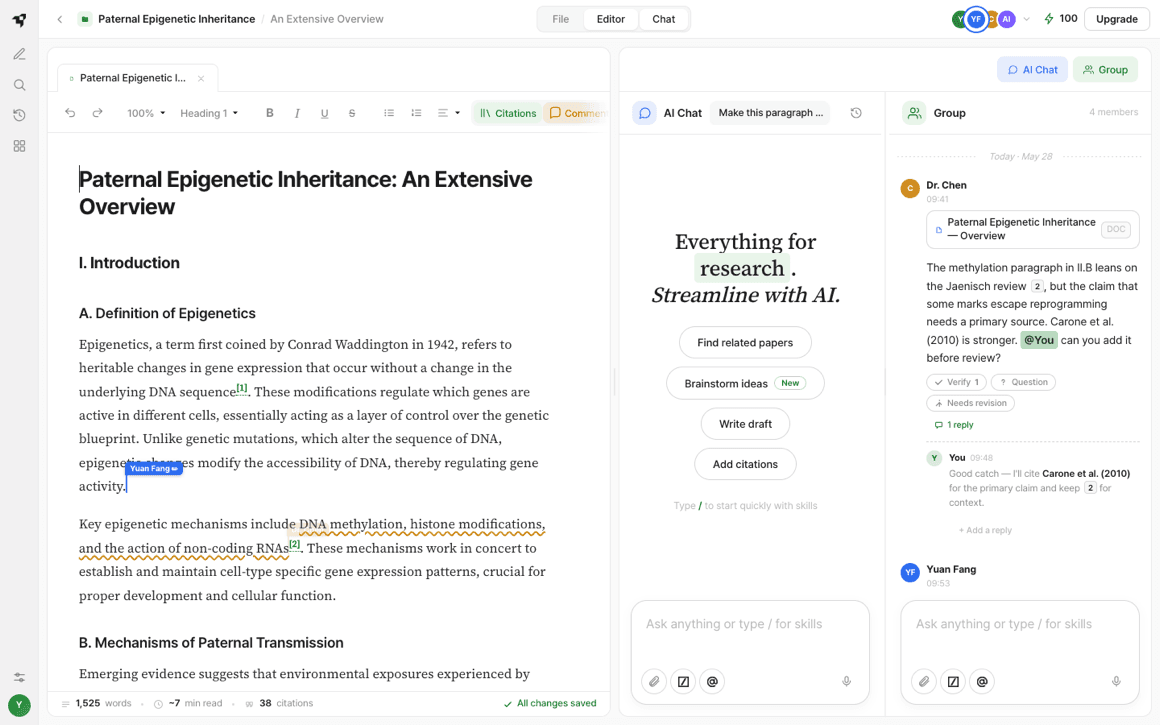Start voice input in Group chat
This screenshot has width=1160, height=725.
click(x=1116, y=681)
